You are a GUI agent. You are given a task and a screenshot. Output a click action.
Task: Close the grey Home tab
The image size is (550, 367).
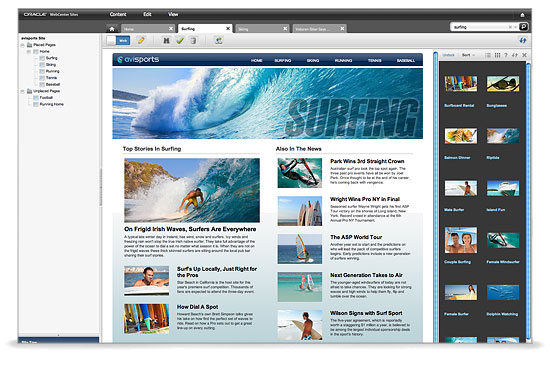(171, 28)
